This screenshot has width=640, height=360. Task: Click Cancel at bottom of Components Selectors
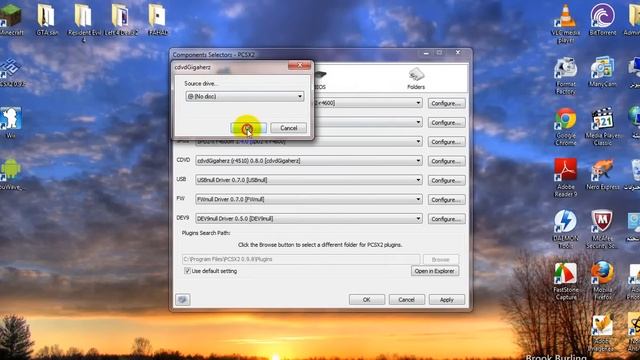coord(407,300)
